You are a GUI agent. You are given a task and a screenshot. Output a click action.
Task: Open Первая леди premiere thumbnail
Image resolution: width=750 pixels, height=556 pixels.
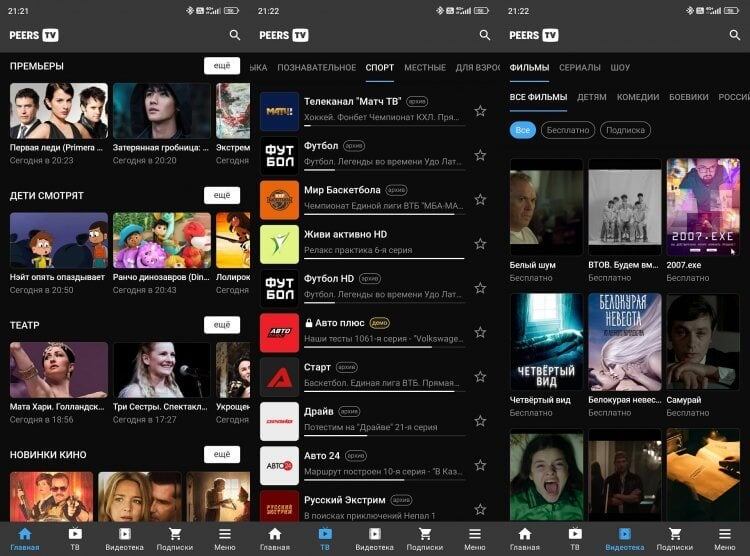[x=59, y=111]
